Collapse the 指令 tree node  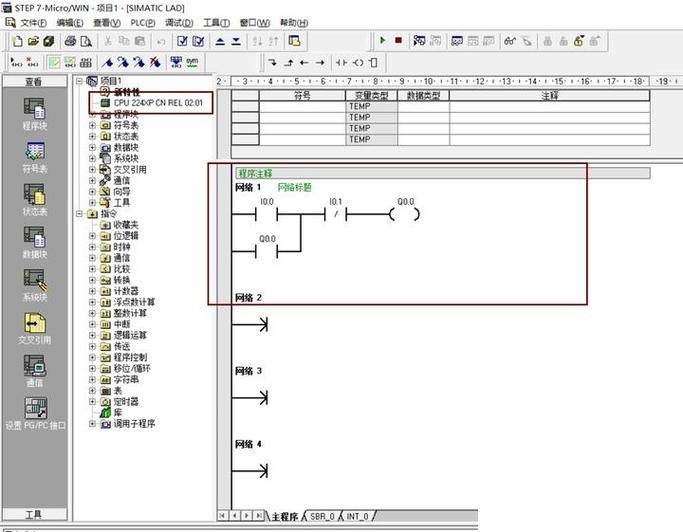(79, 213)
